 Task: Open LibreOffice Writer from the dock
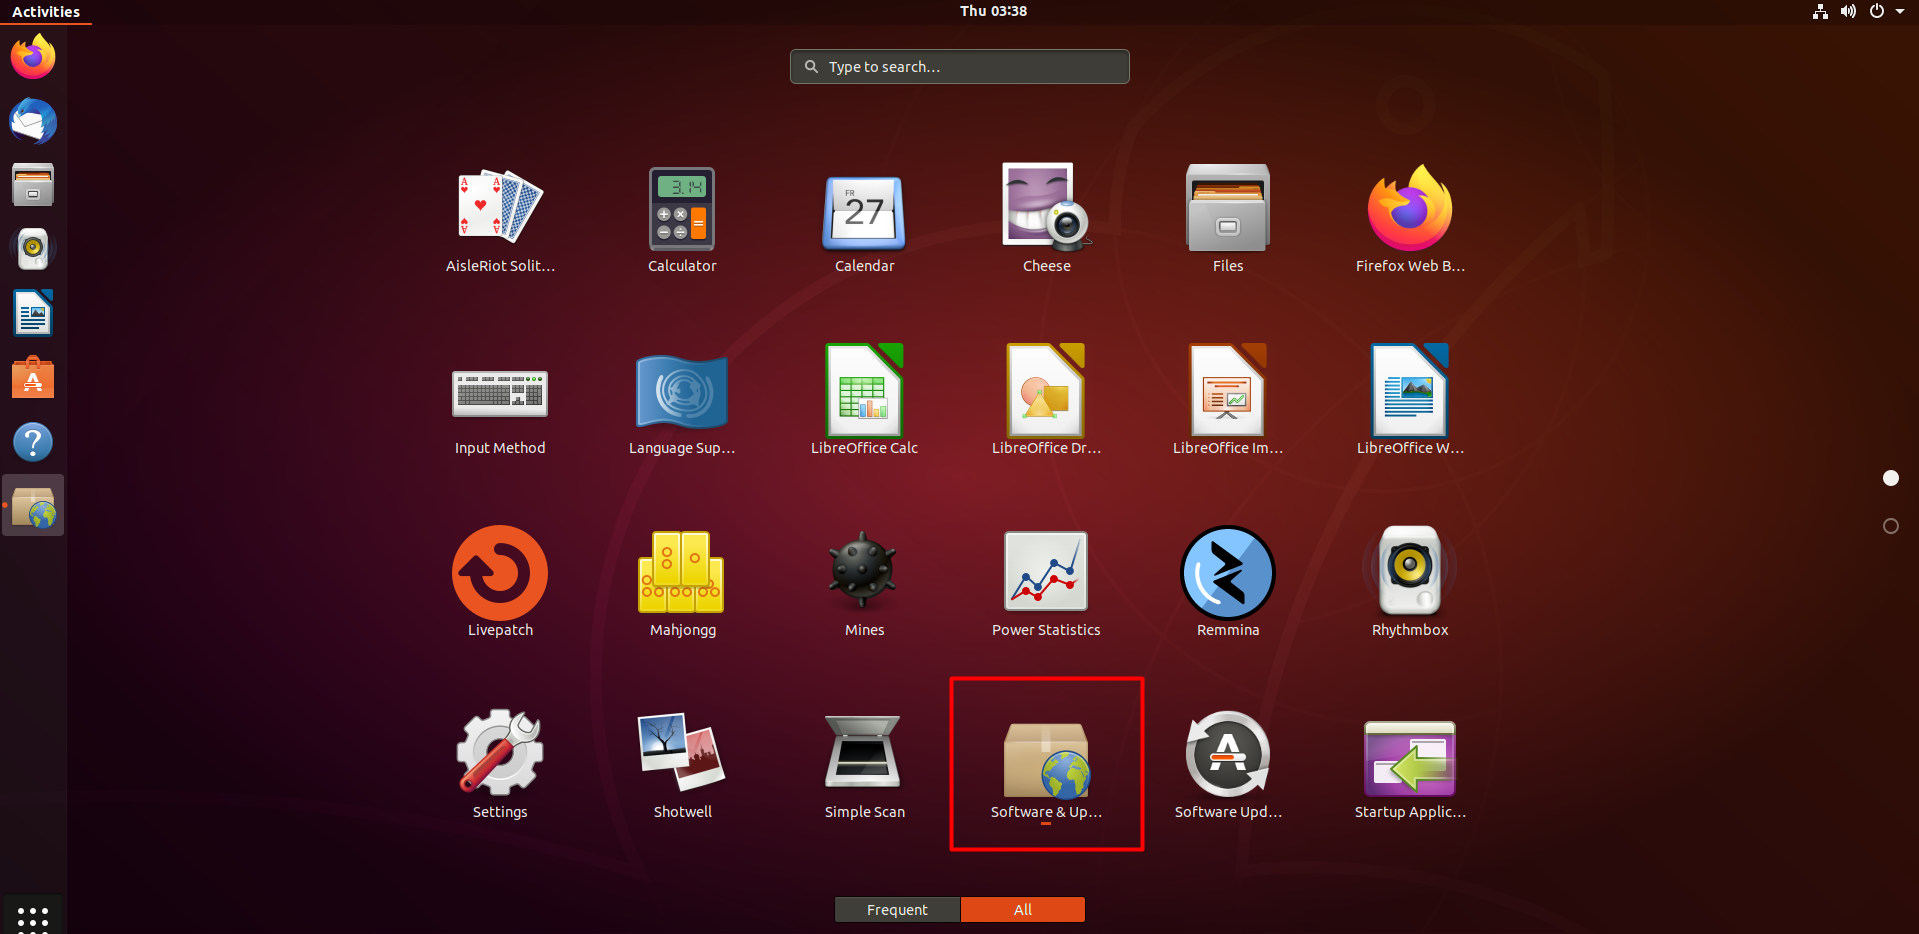coord(33,313)
